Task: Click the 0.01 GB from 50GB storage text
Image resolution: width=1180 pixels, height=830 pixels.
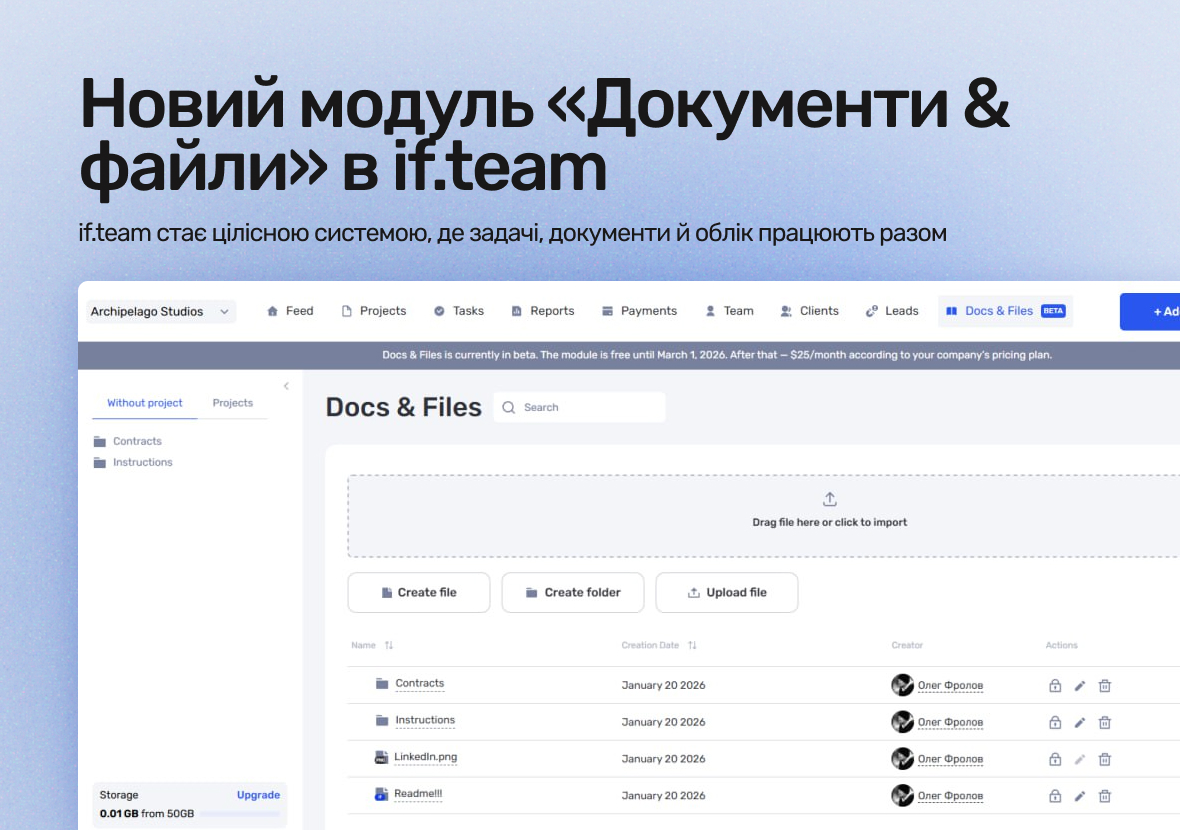Action: tap(147, 813)
